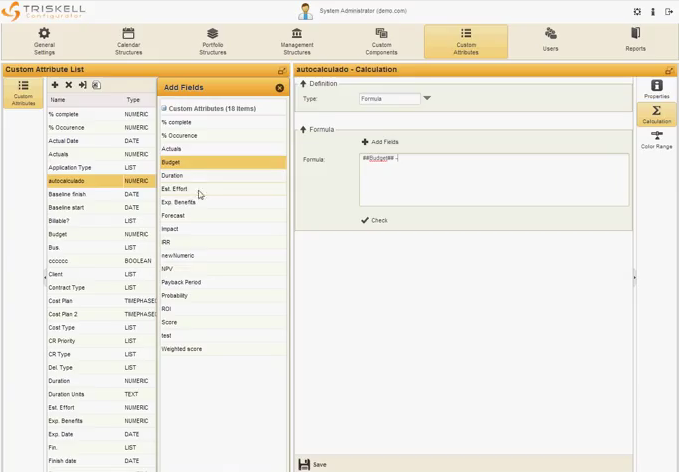The image size is (679, 472).
Task: Click the info icon in header
Action: coord(653,12)
